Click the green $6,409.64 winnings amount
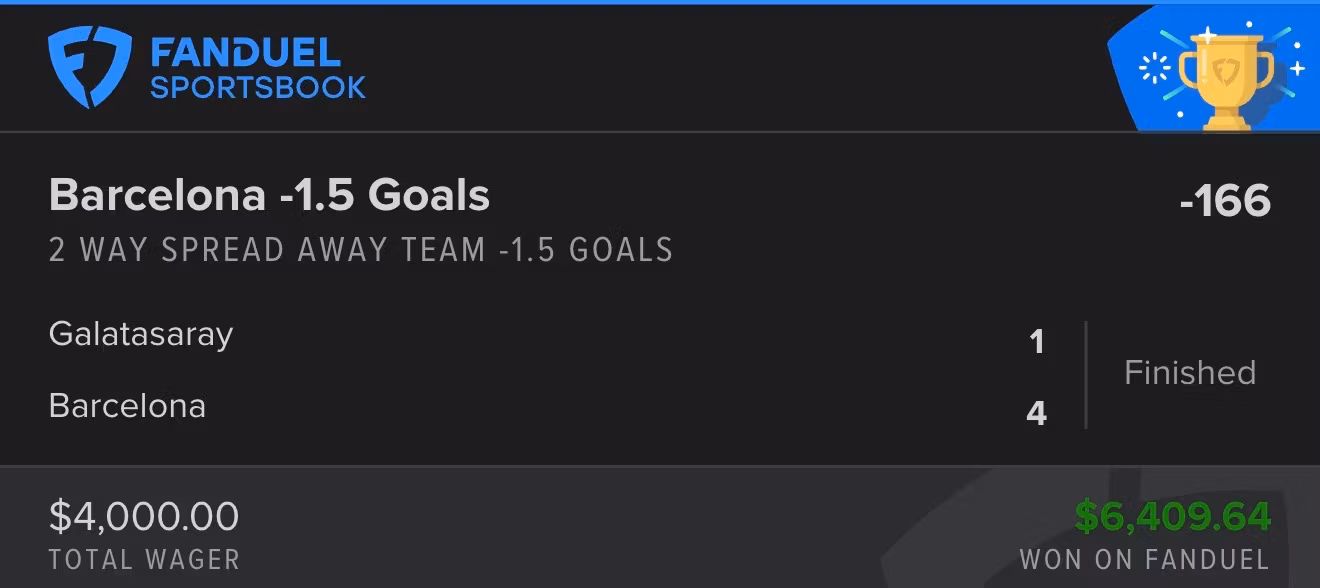The width and height of the screenshot is (1320, 588). click(x=1173, y=517)
